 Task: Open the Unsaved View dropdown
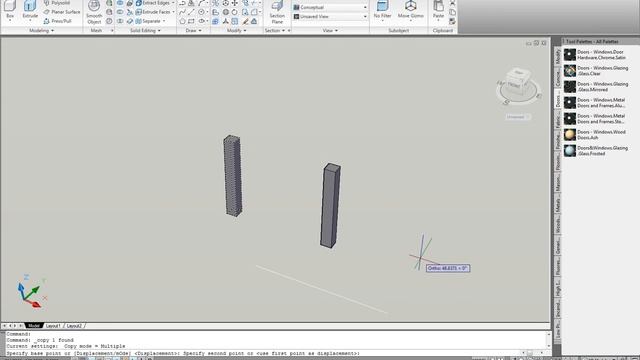[x=330, y=16]
